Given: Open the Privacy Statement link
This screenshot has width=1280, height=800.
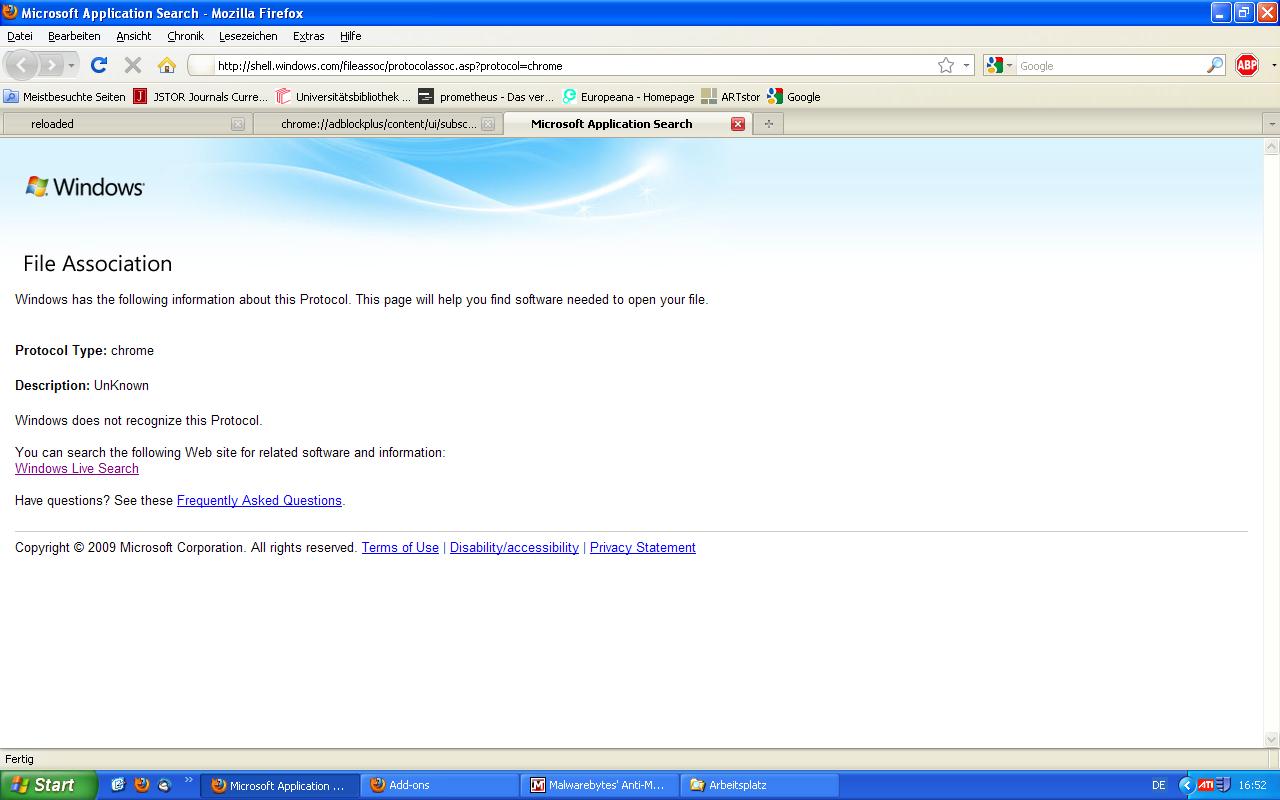Looking at the screenshot, I should (643, 548).
